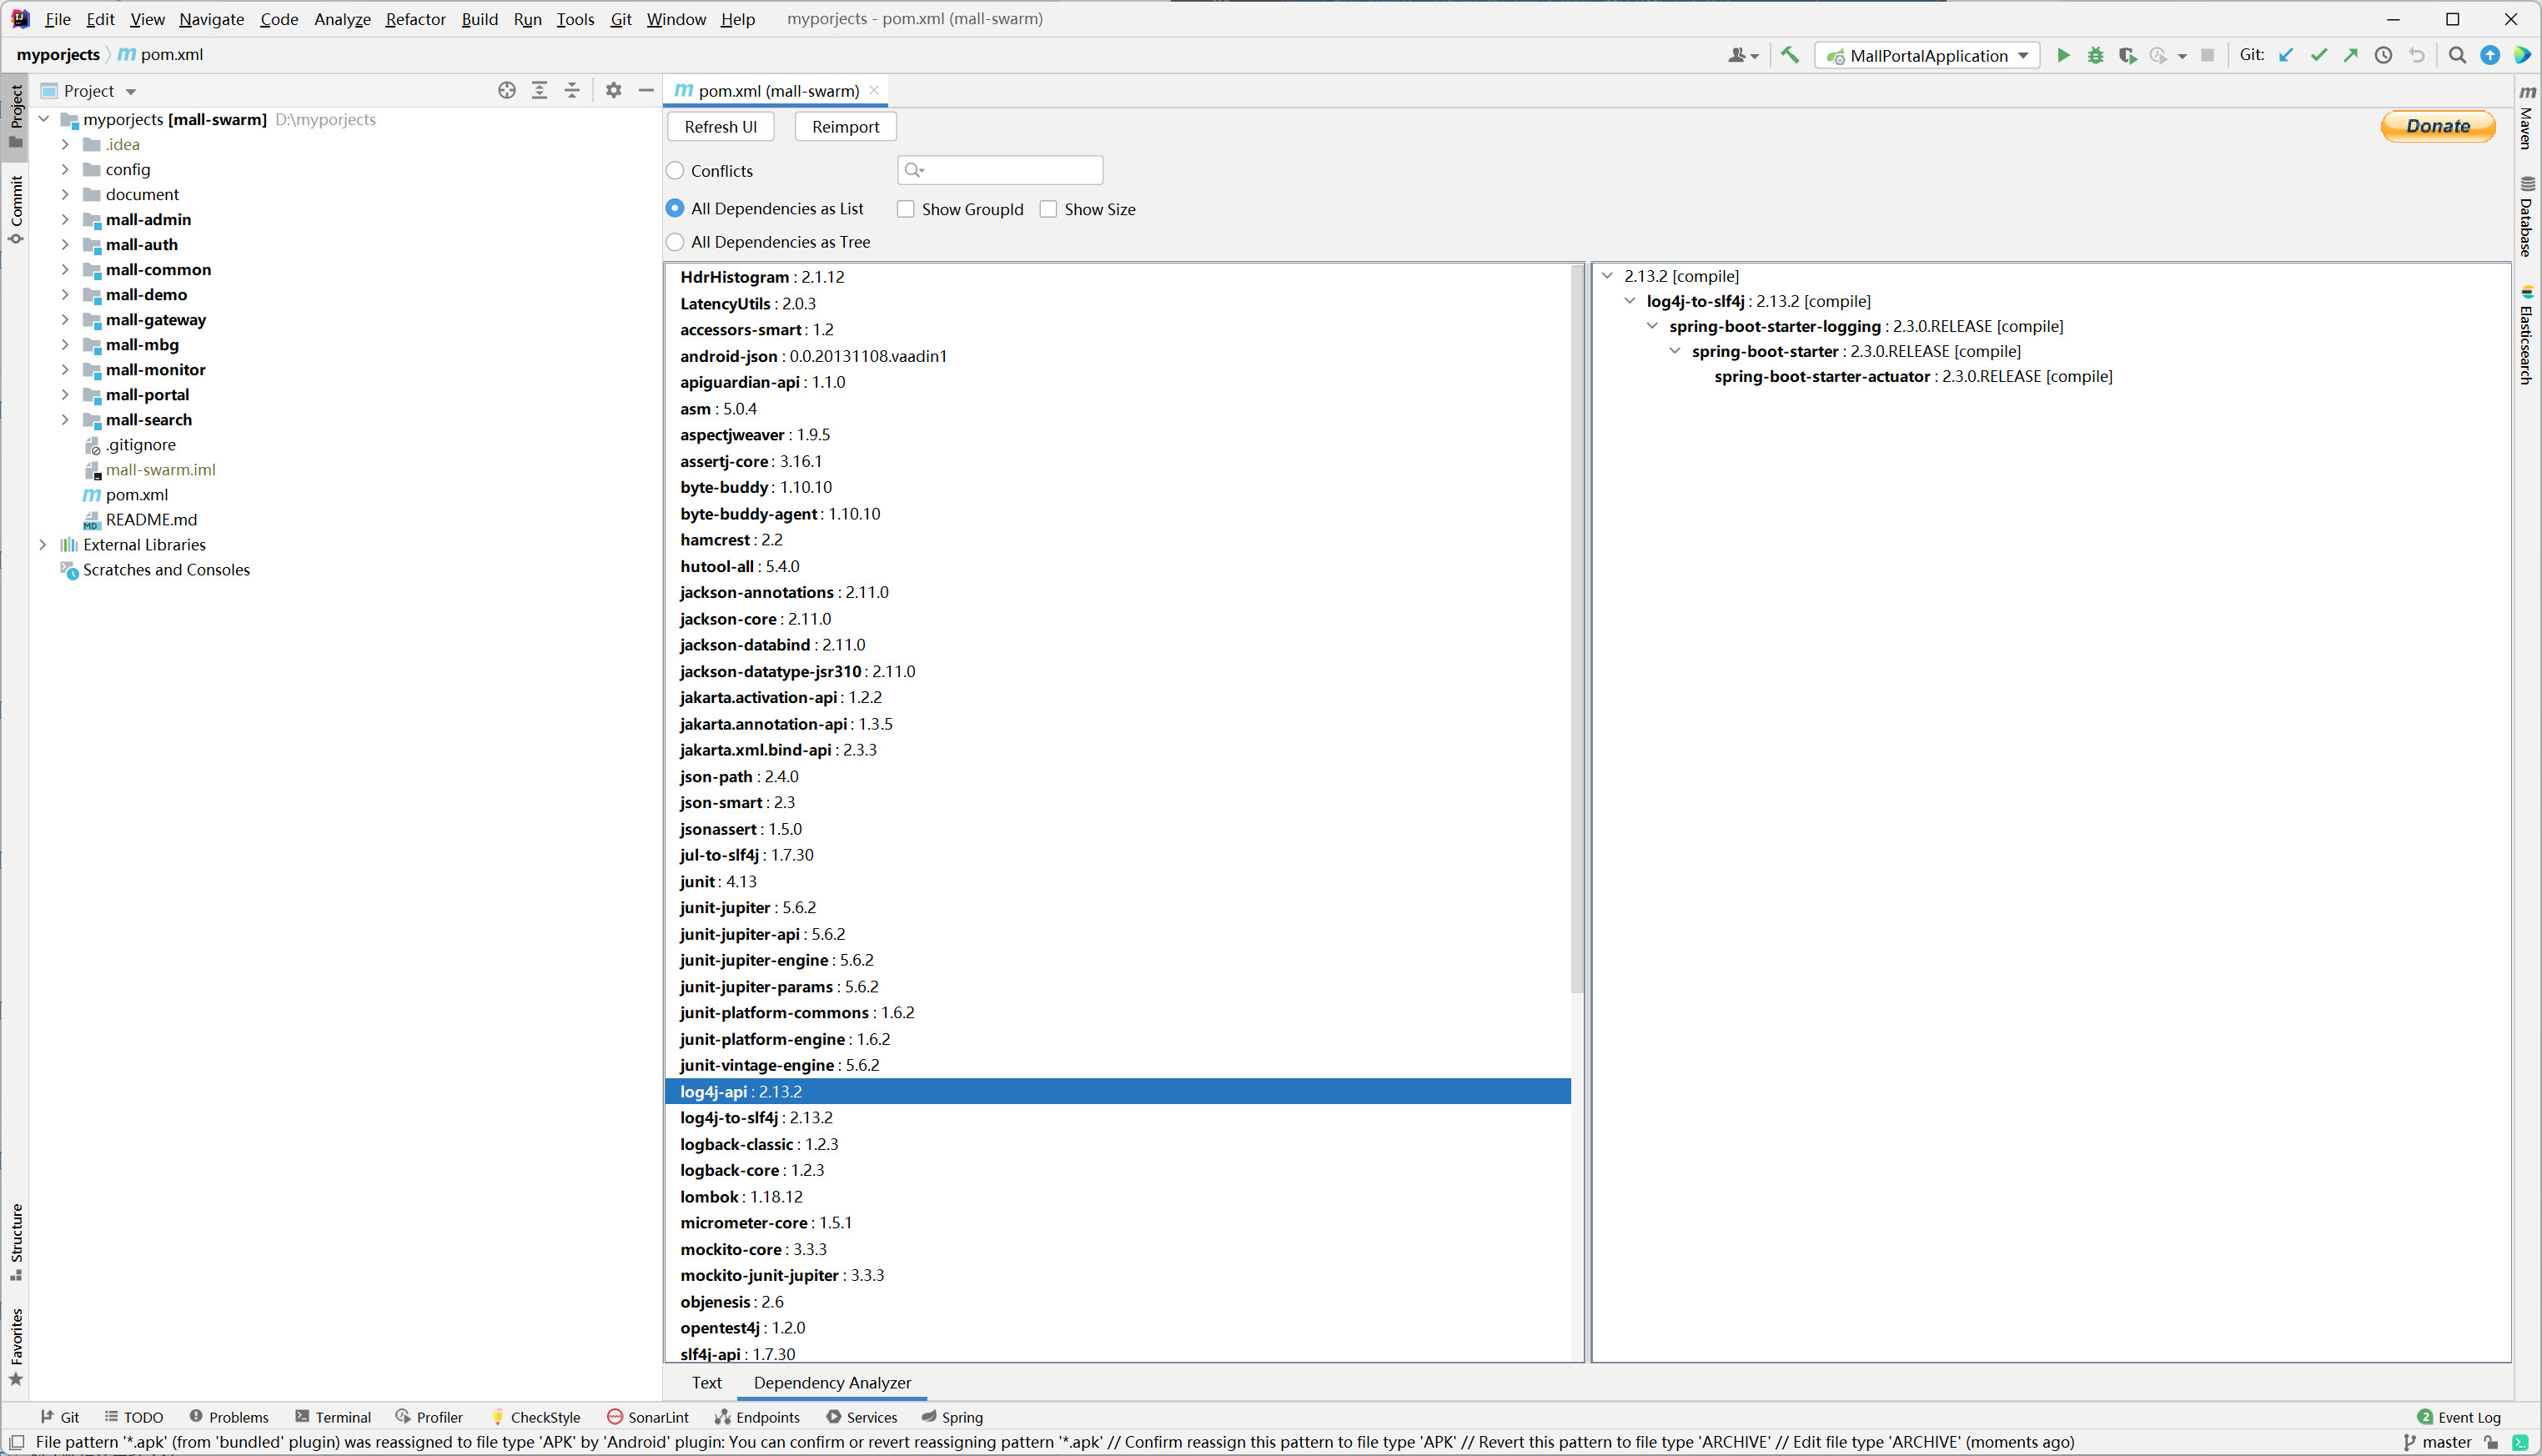Image resolution: width=2542 pixels, height=1456 pixels.
Task: Select README.md in Project tree
Action: coord(151,519)
